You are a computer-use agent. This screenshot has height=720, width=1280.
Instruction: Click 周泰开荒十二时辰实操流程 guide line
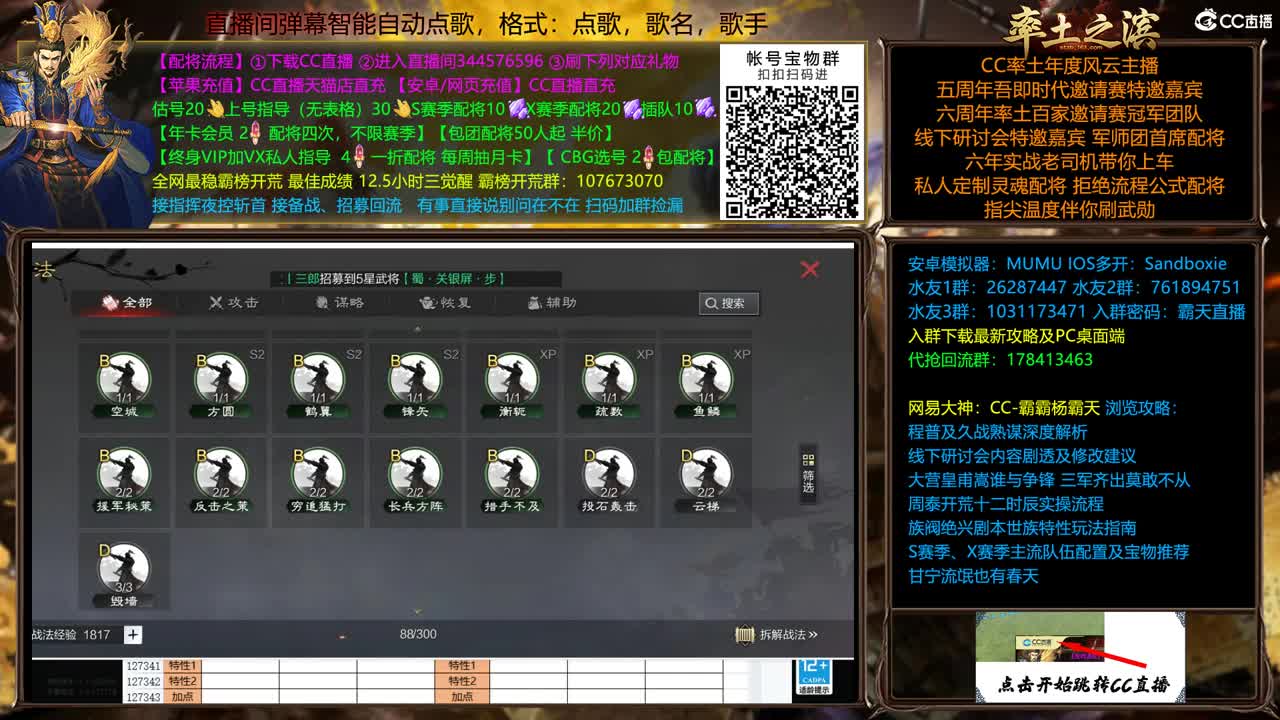1005,504
